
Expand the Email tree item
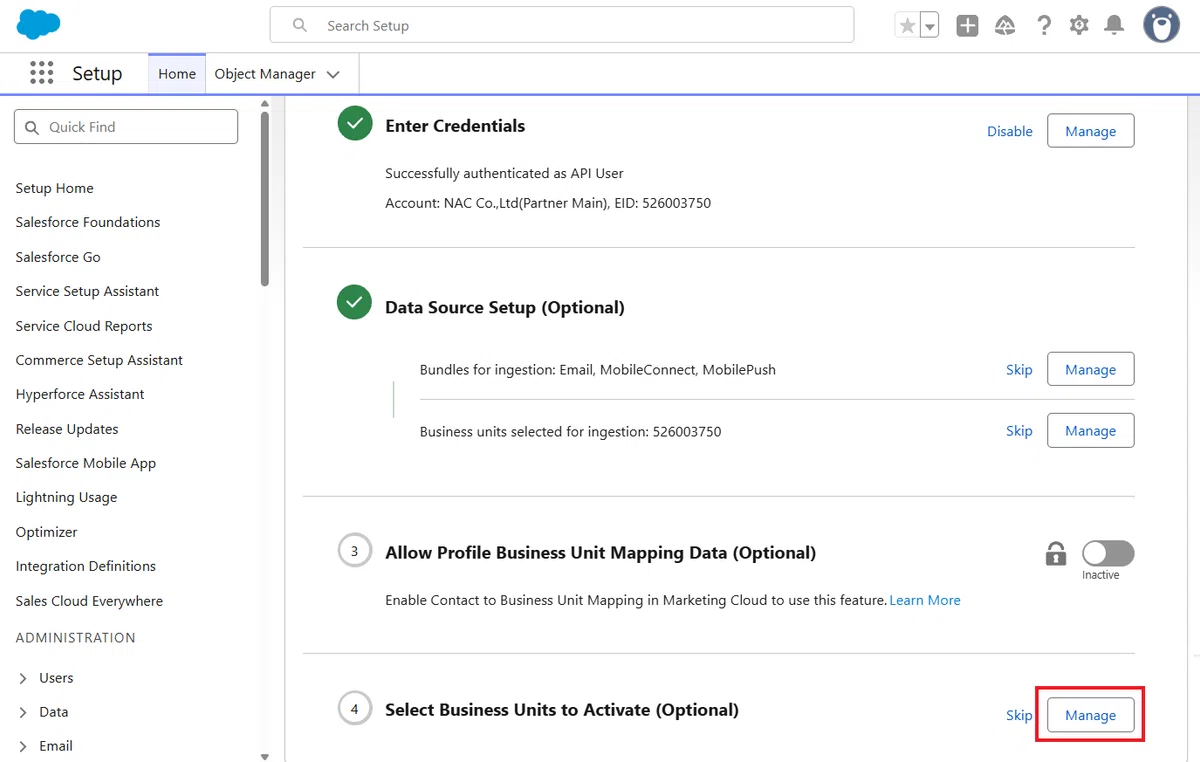[23, 746]
